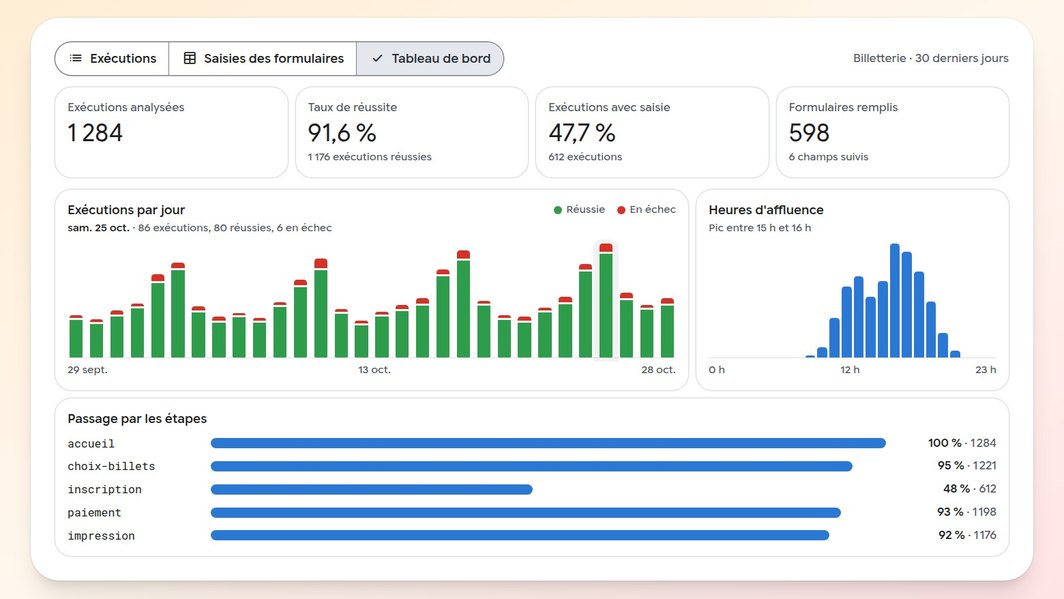Open the Exécutions avec saisie card
This screenshot has width=1064, height=599.
click(652, 132)
